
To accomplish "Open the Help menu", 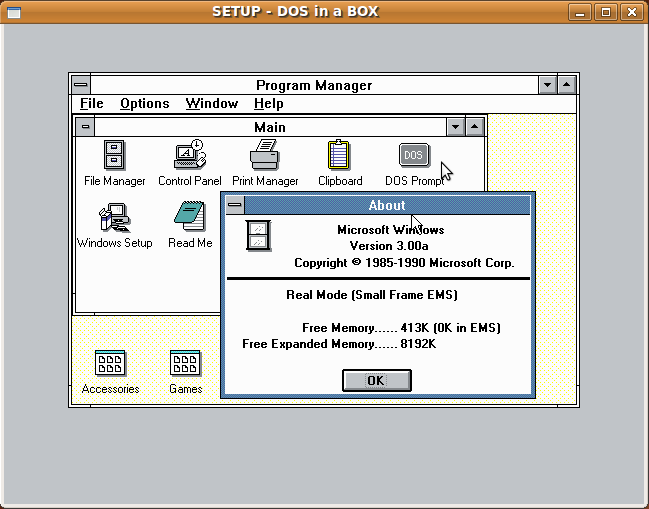I will [269, 103].
